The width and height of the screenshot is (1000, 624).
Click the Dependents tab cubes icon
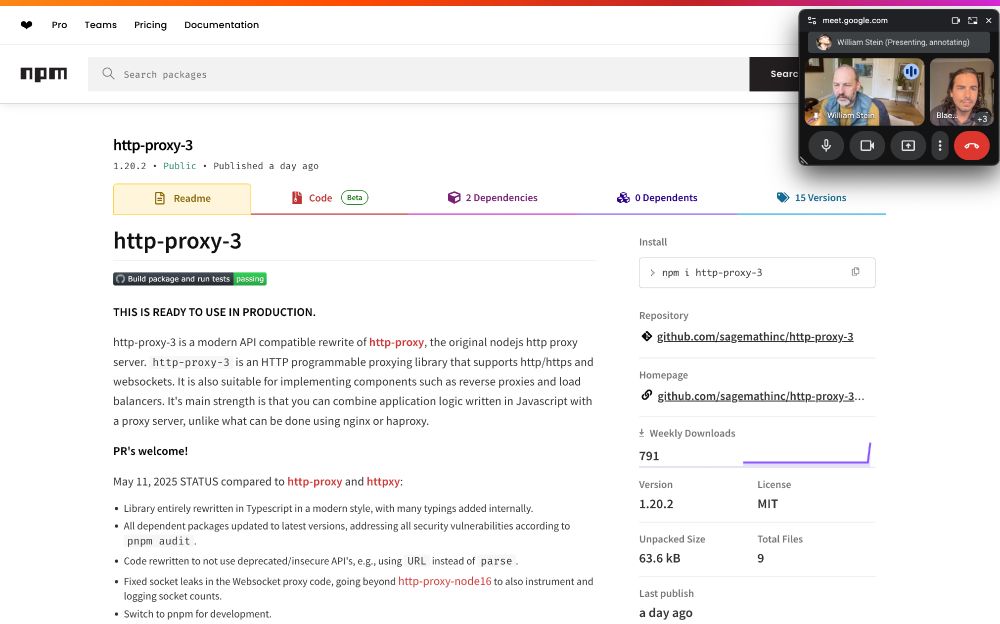623,198
